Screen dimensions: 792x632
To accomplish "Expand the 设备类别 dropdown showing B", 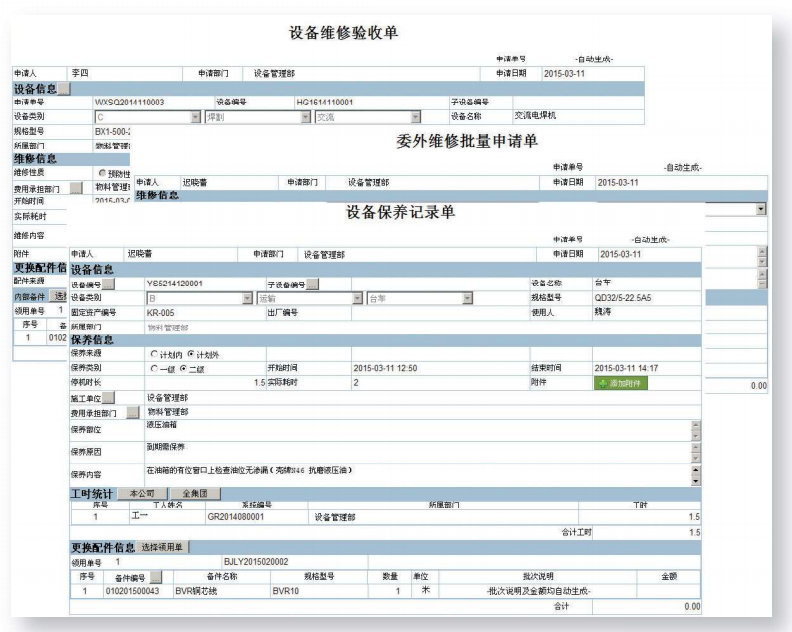I will 247,298.
